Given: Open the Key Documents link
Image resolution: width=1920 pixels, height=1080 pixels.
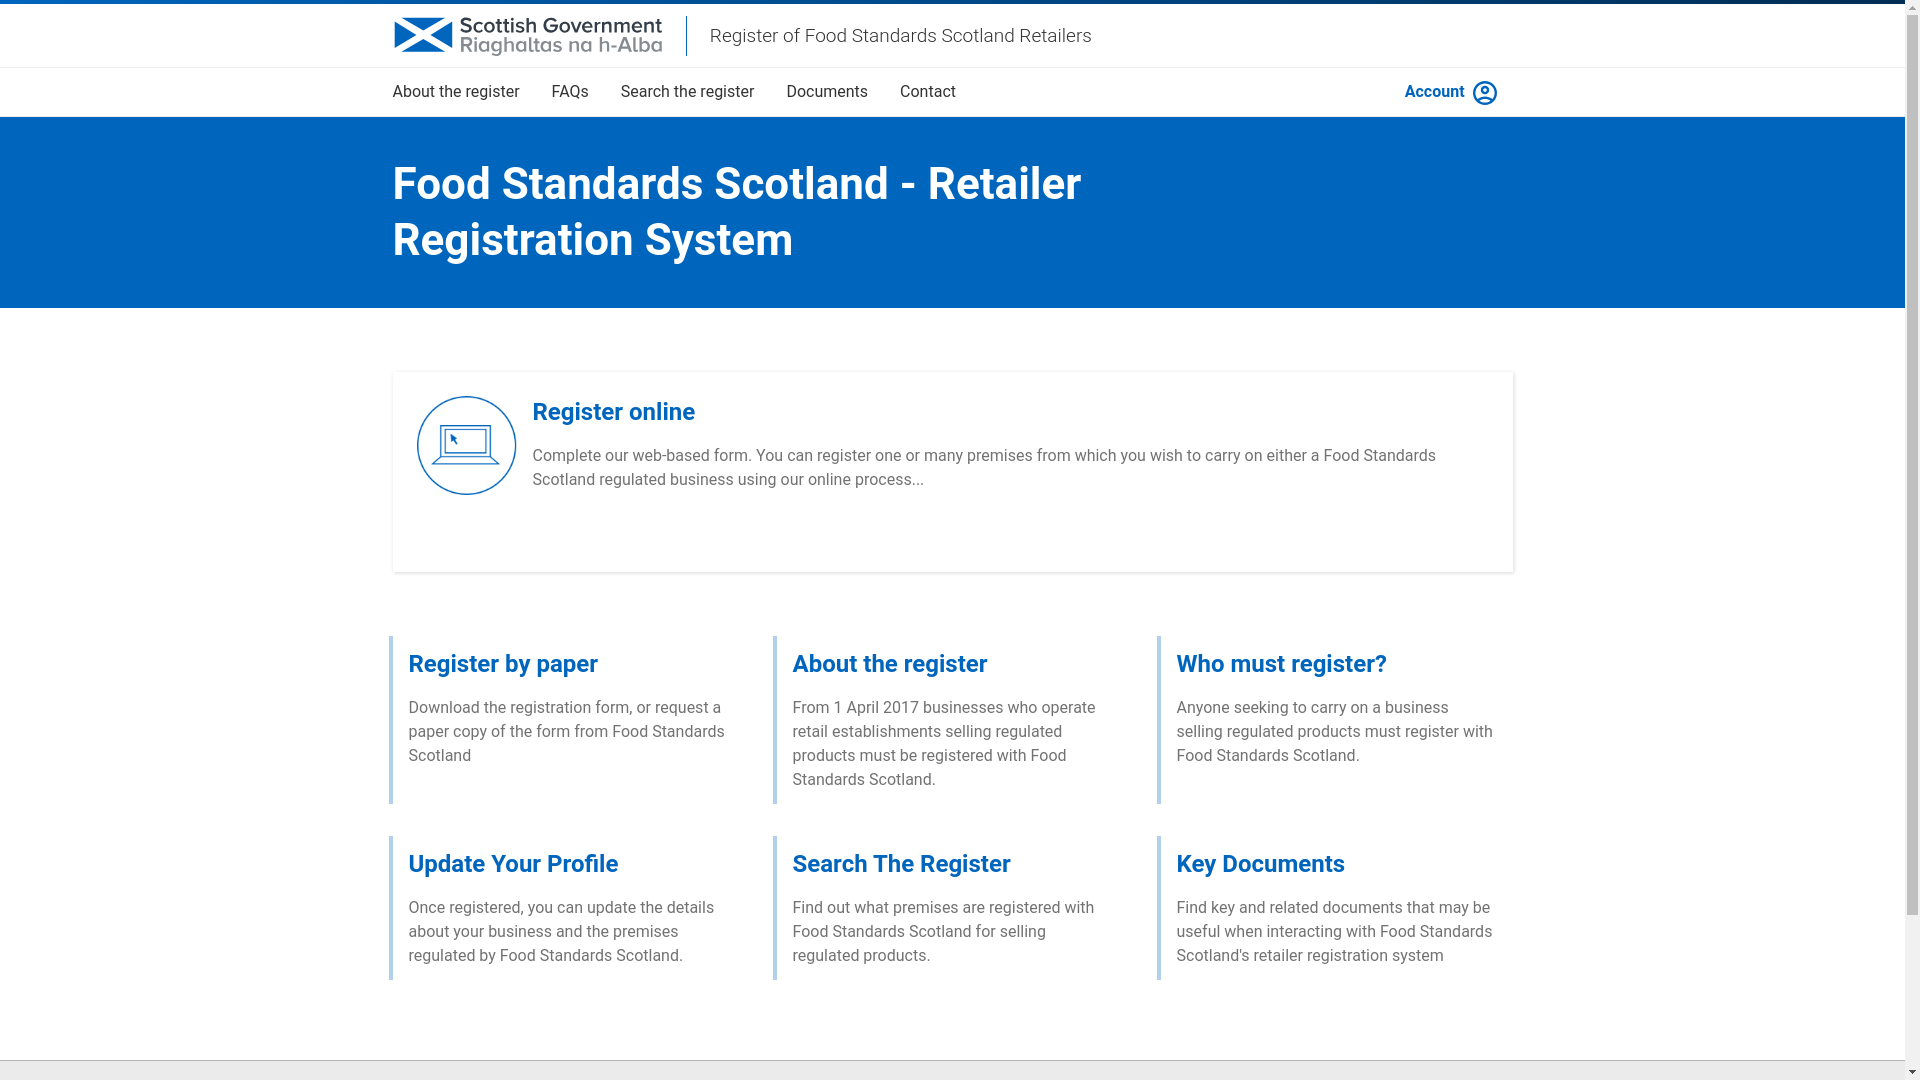Looking at the screenshot, I should 1260,864.
